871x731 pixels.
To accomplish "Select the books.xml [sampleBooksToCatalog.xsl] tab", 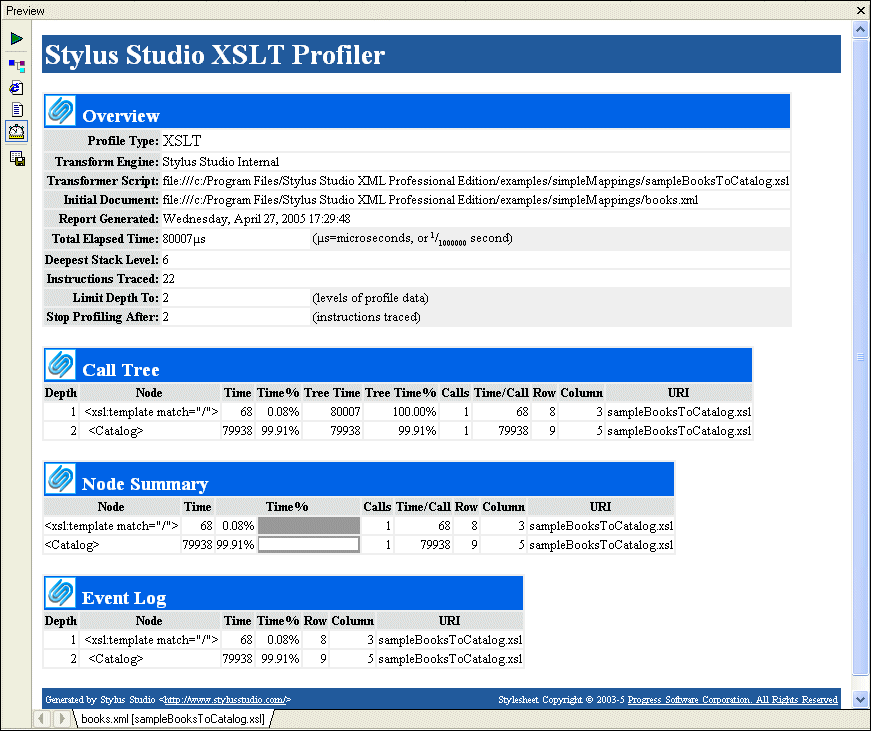I will 172,719.
